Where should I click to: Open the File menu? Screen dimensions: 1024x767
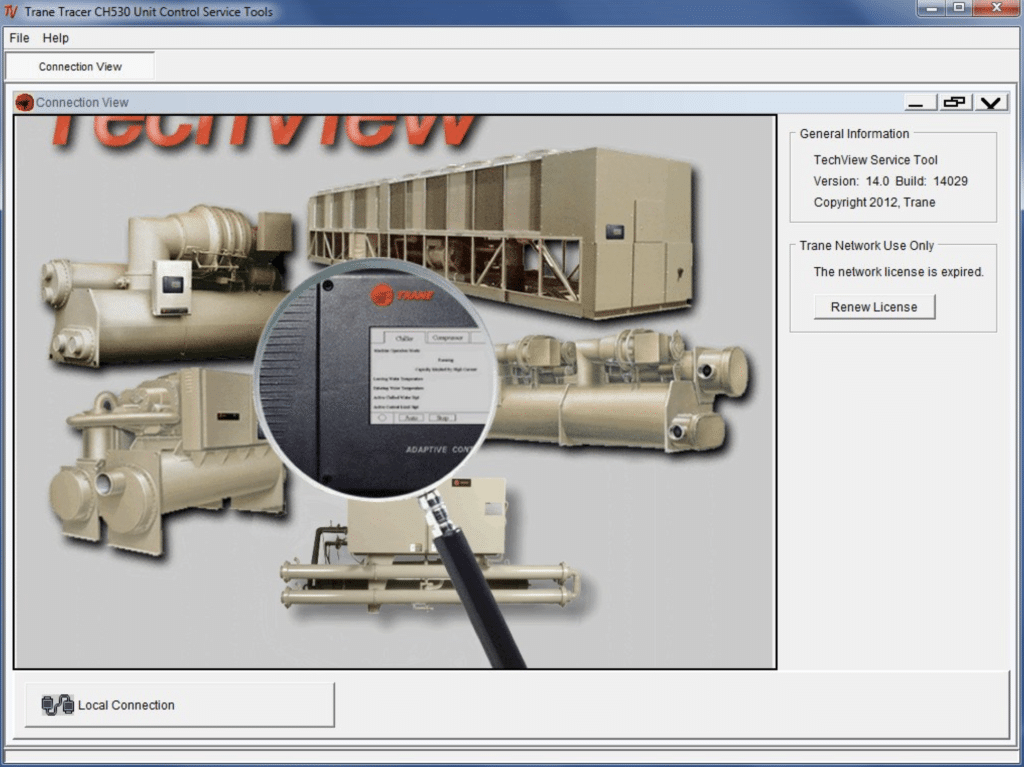point(19,38)
